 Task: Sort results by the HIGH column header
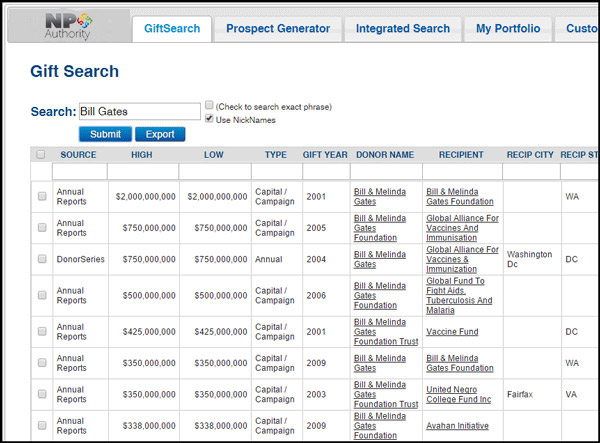(142, 155)
